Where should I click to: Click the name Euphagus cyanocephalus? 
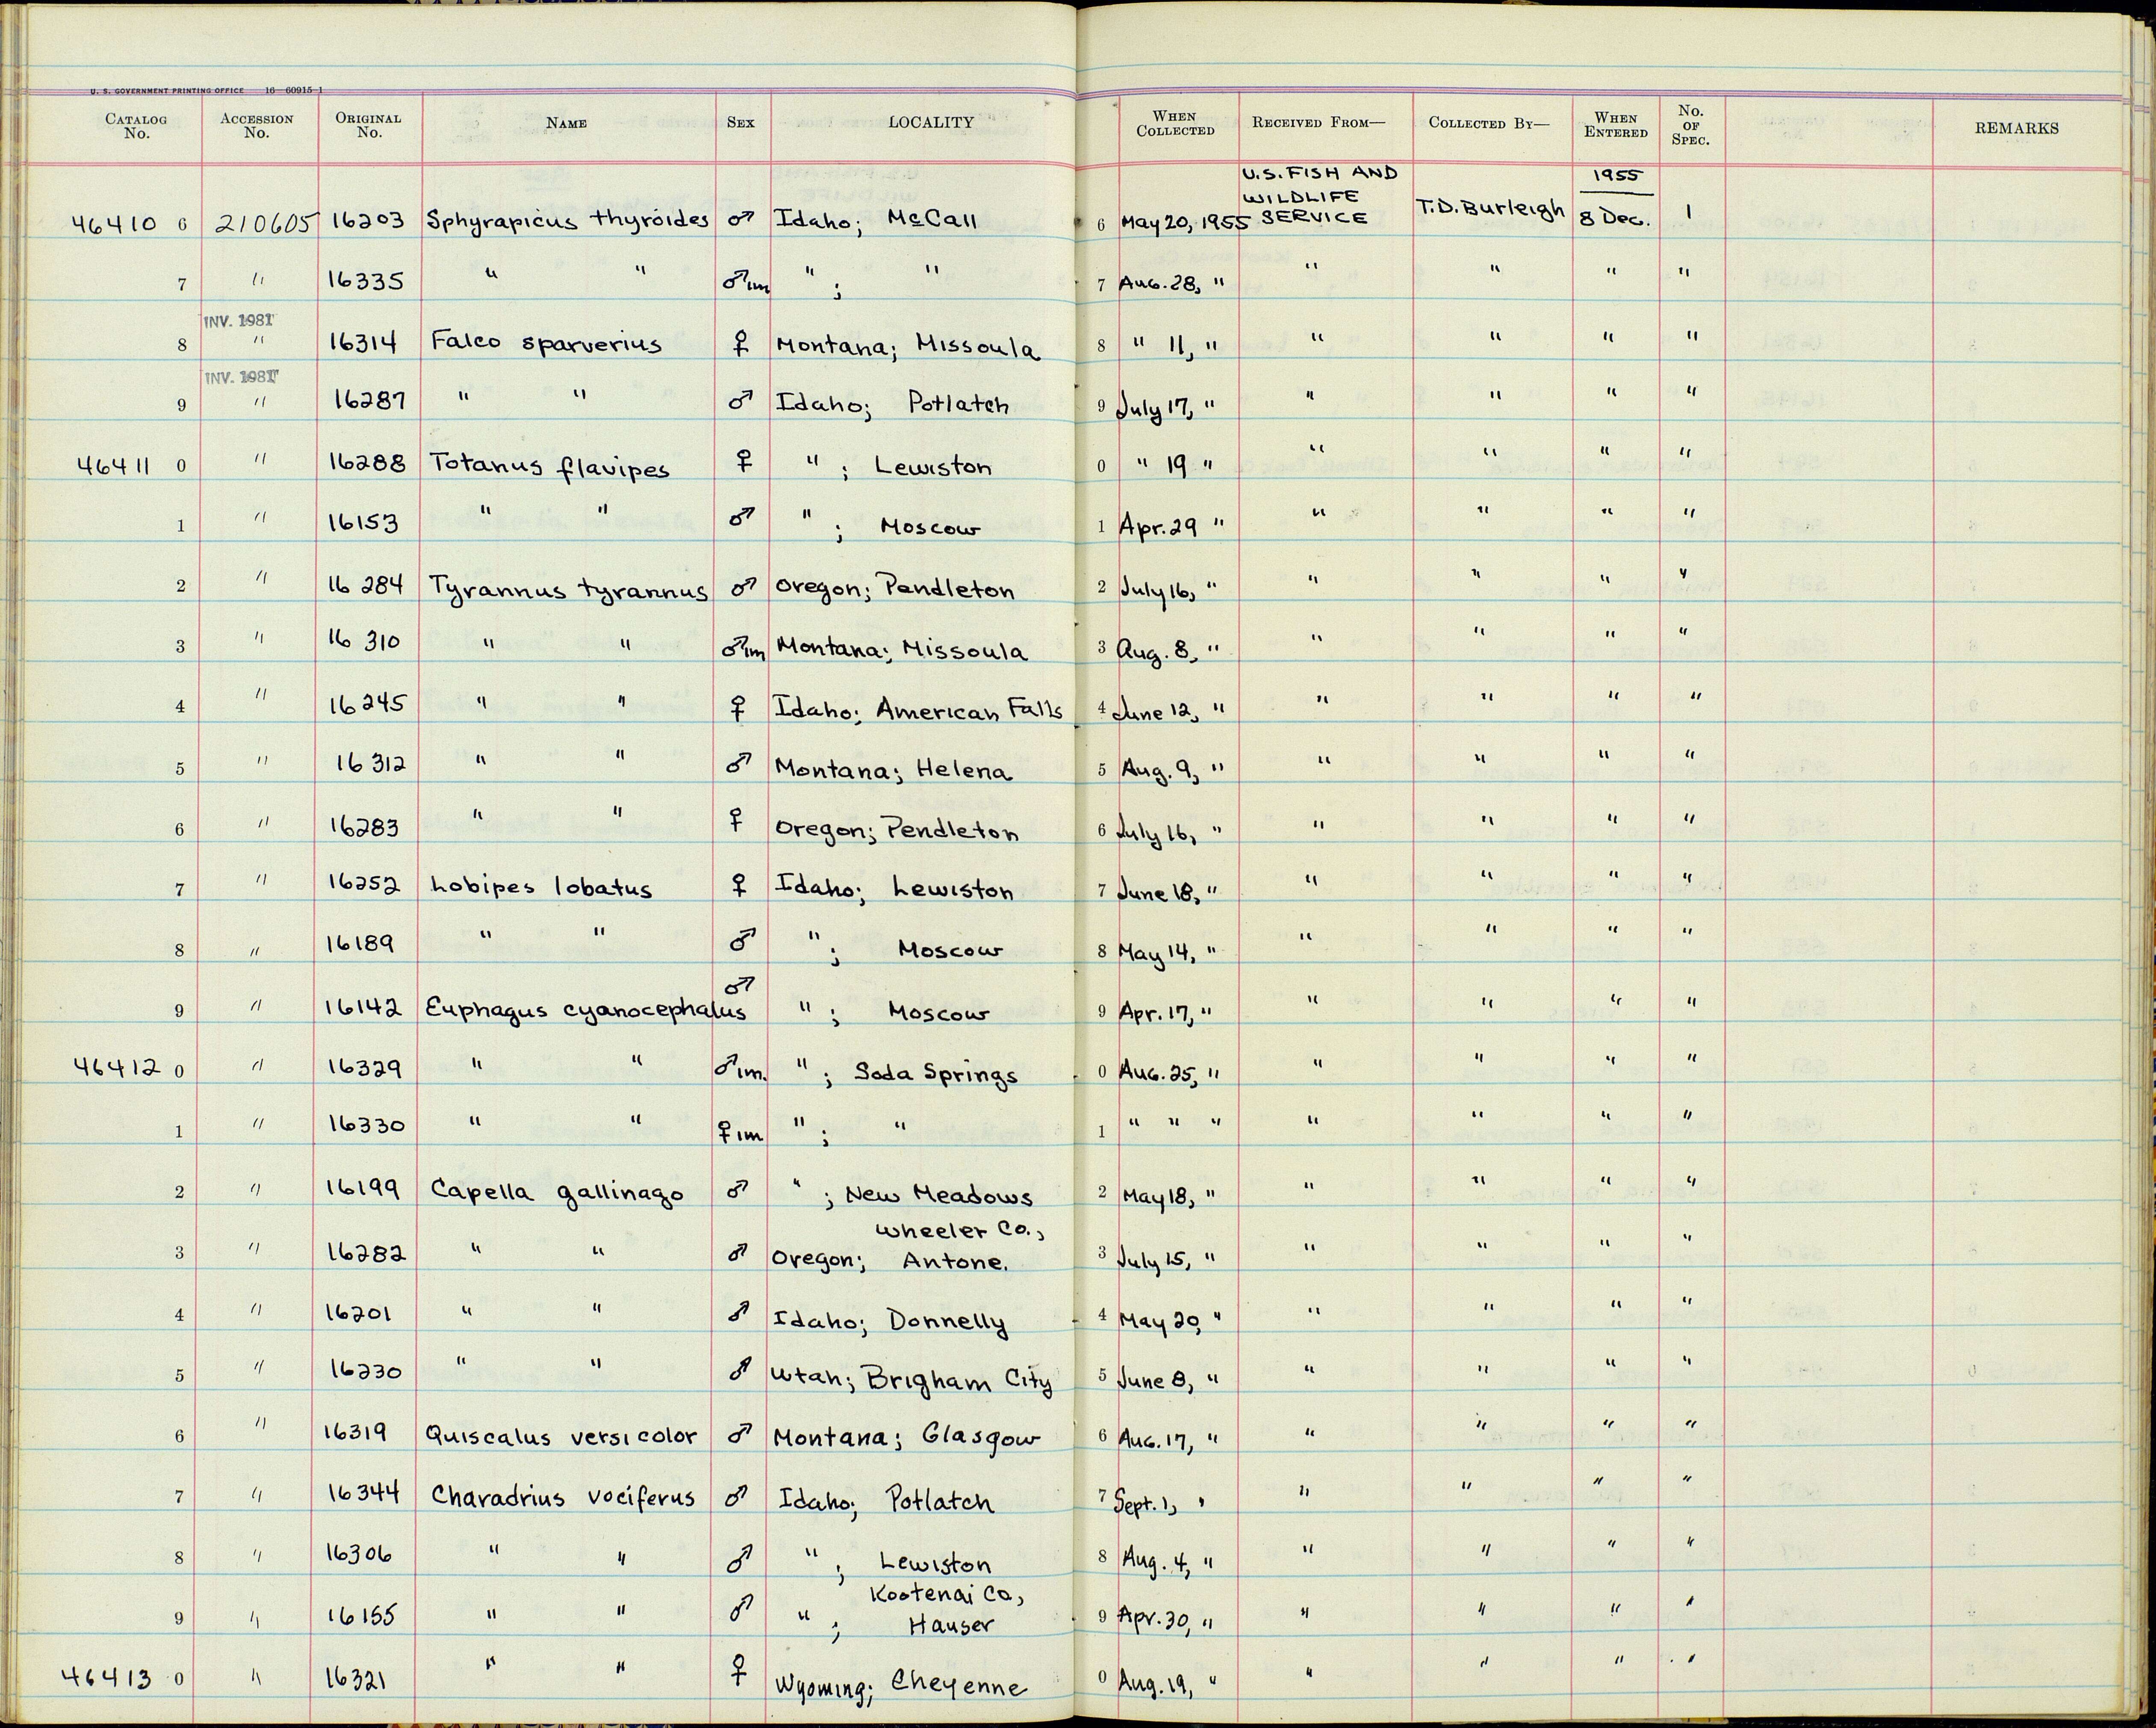point(588,1010)
